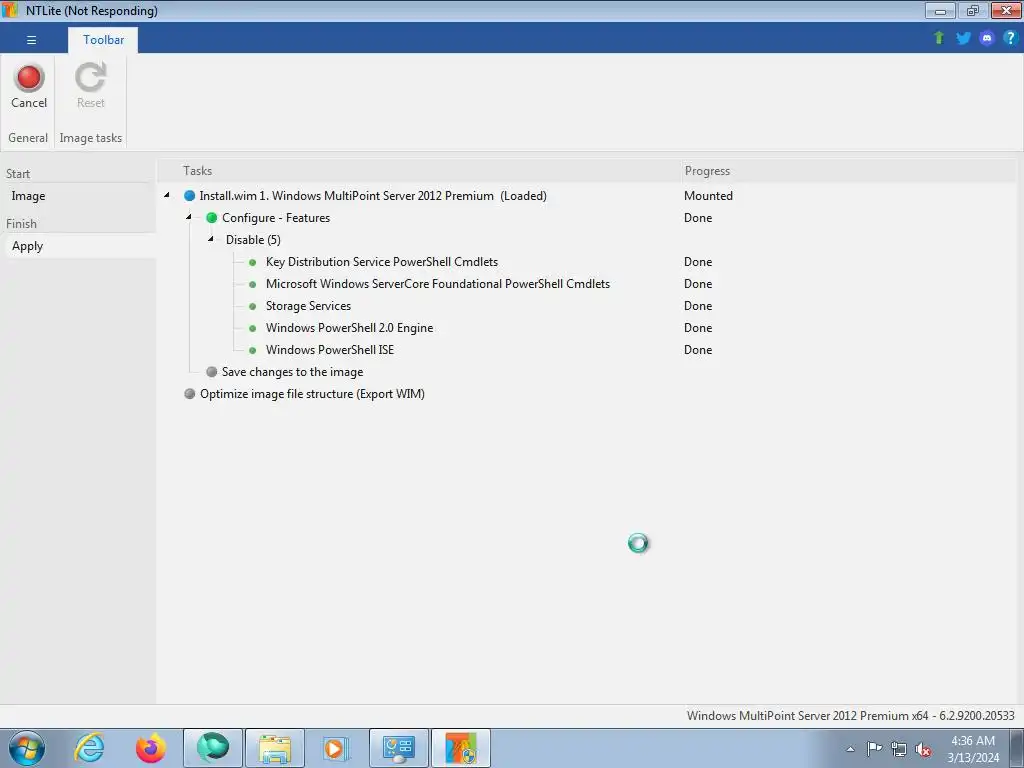The height and width of the screenshot is (768, 1024).
Task: Select Optimize image file structure (Export WIM)
Action: point(312,394)
